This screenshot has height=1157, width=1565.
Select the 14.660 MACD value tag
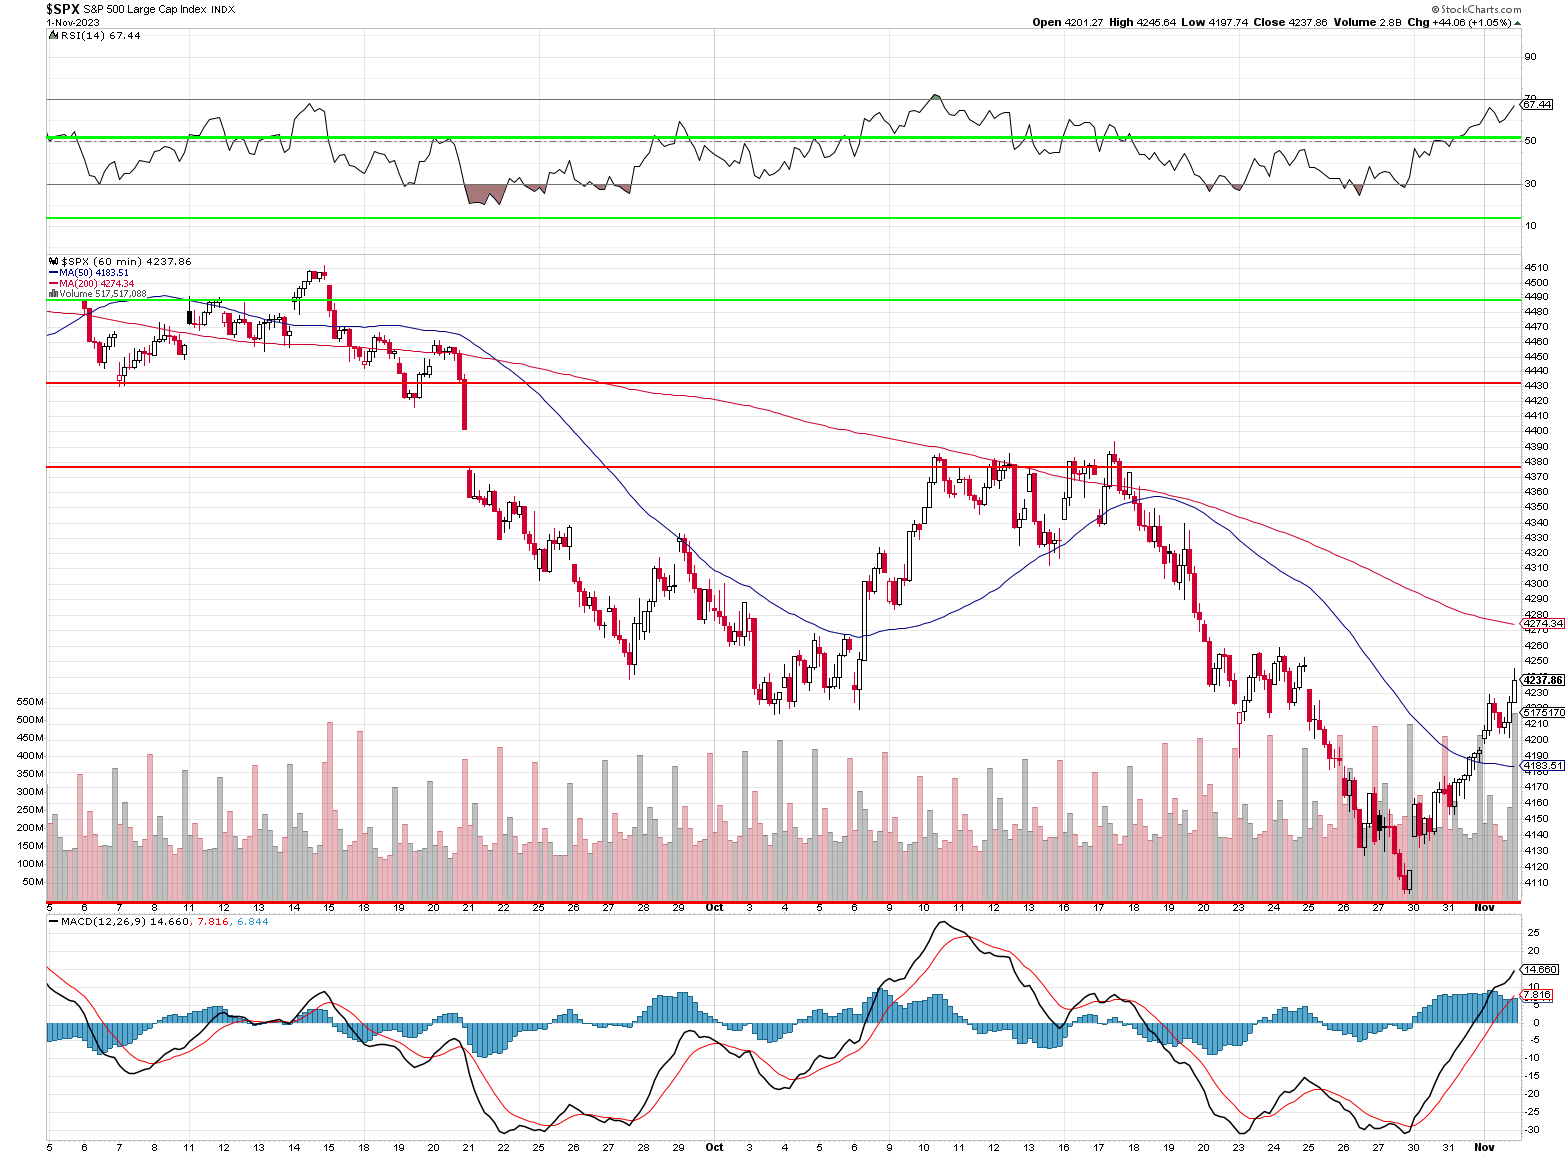click(x=1540, y=969)
